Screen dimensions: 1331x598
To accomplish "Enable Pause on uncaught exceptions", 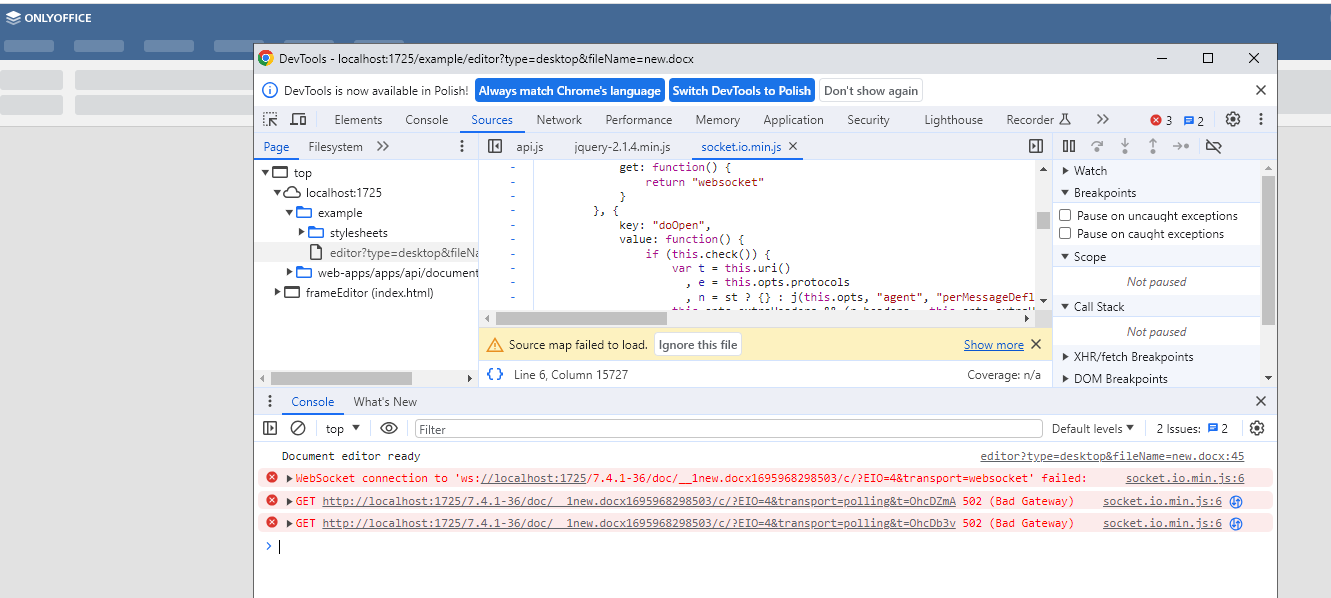I will pyautogui.click(x=1065, y=215).
